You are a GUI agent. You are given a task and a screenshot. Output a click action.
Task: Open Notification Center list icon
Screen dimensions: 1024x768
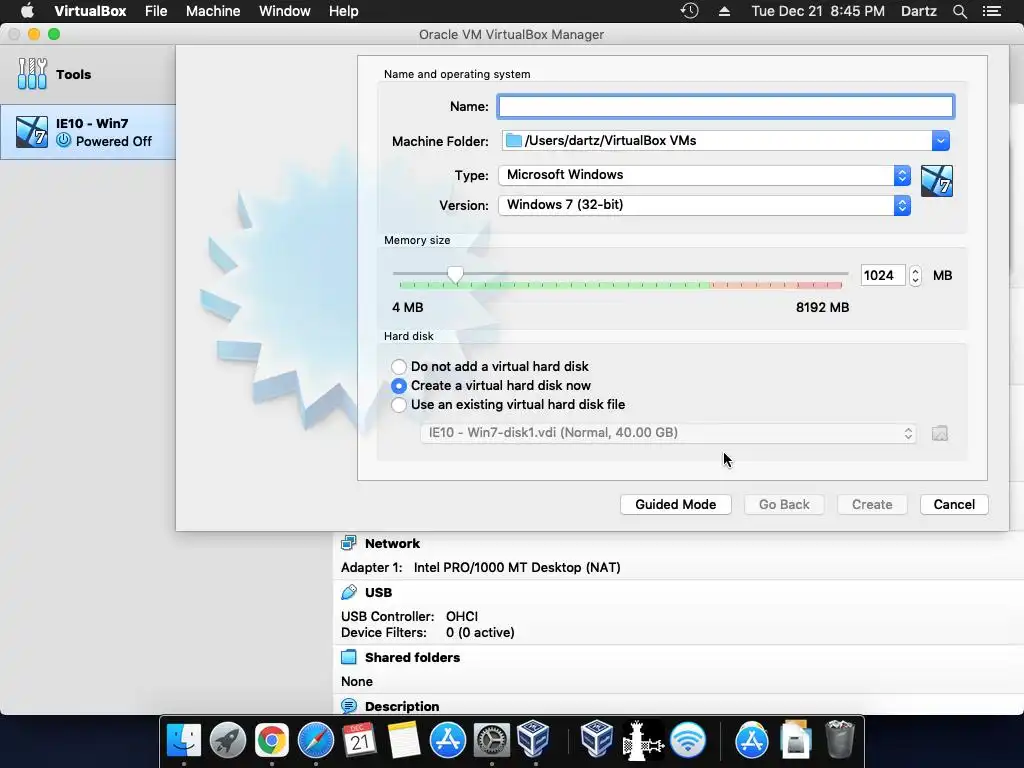pyautogui.click(x=991, y=11)
